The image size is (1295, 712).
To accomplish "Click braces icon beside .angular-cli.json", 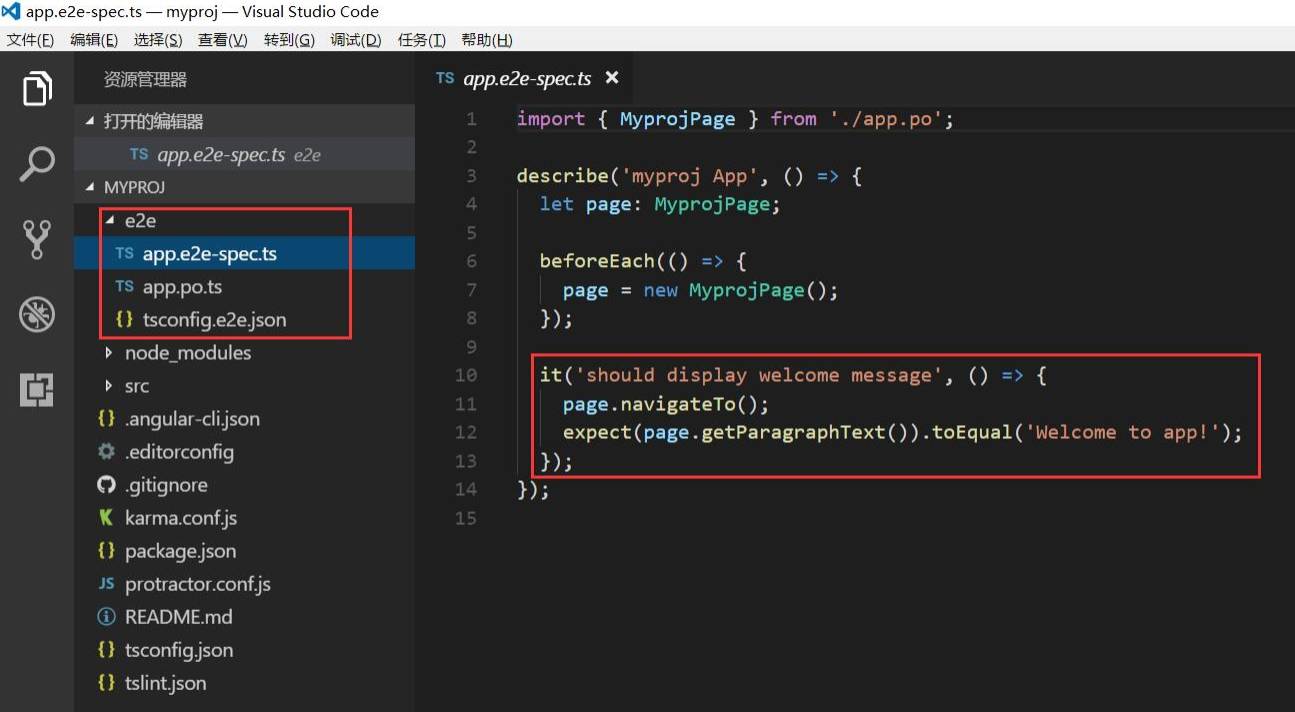I will pyautogui.click(x=106, y=419).
